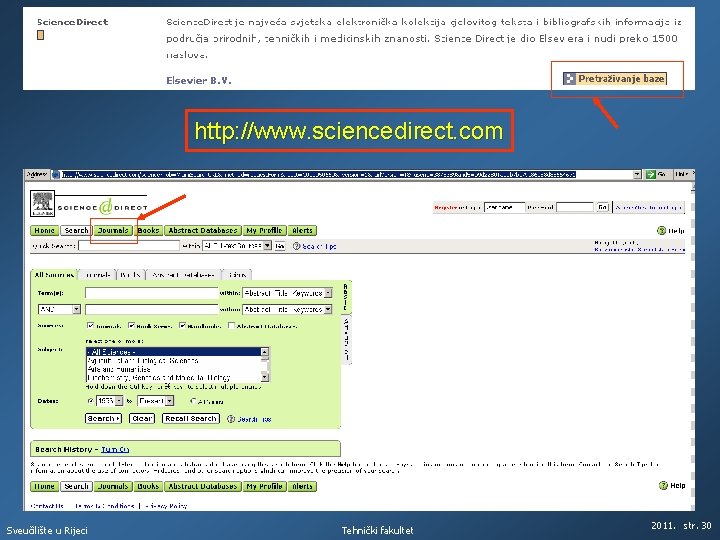Open the address bar history dropdown
This screenshot has height=540, width=720.
tap(637, 174)
